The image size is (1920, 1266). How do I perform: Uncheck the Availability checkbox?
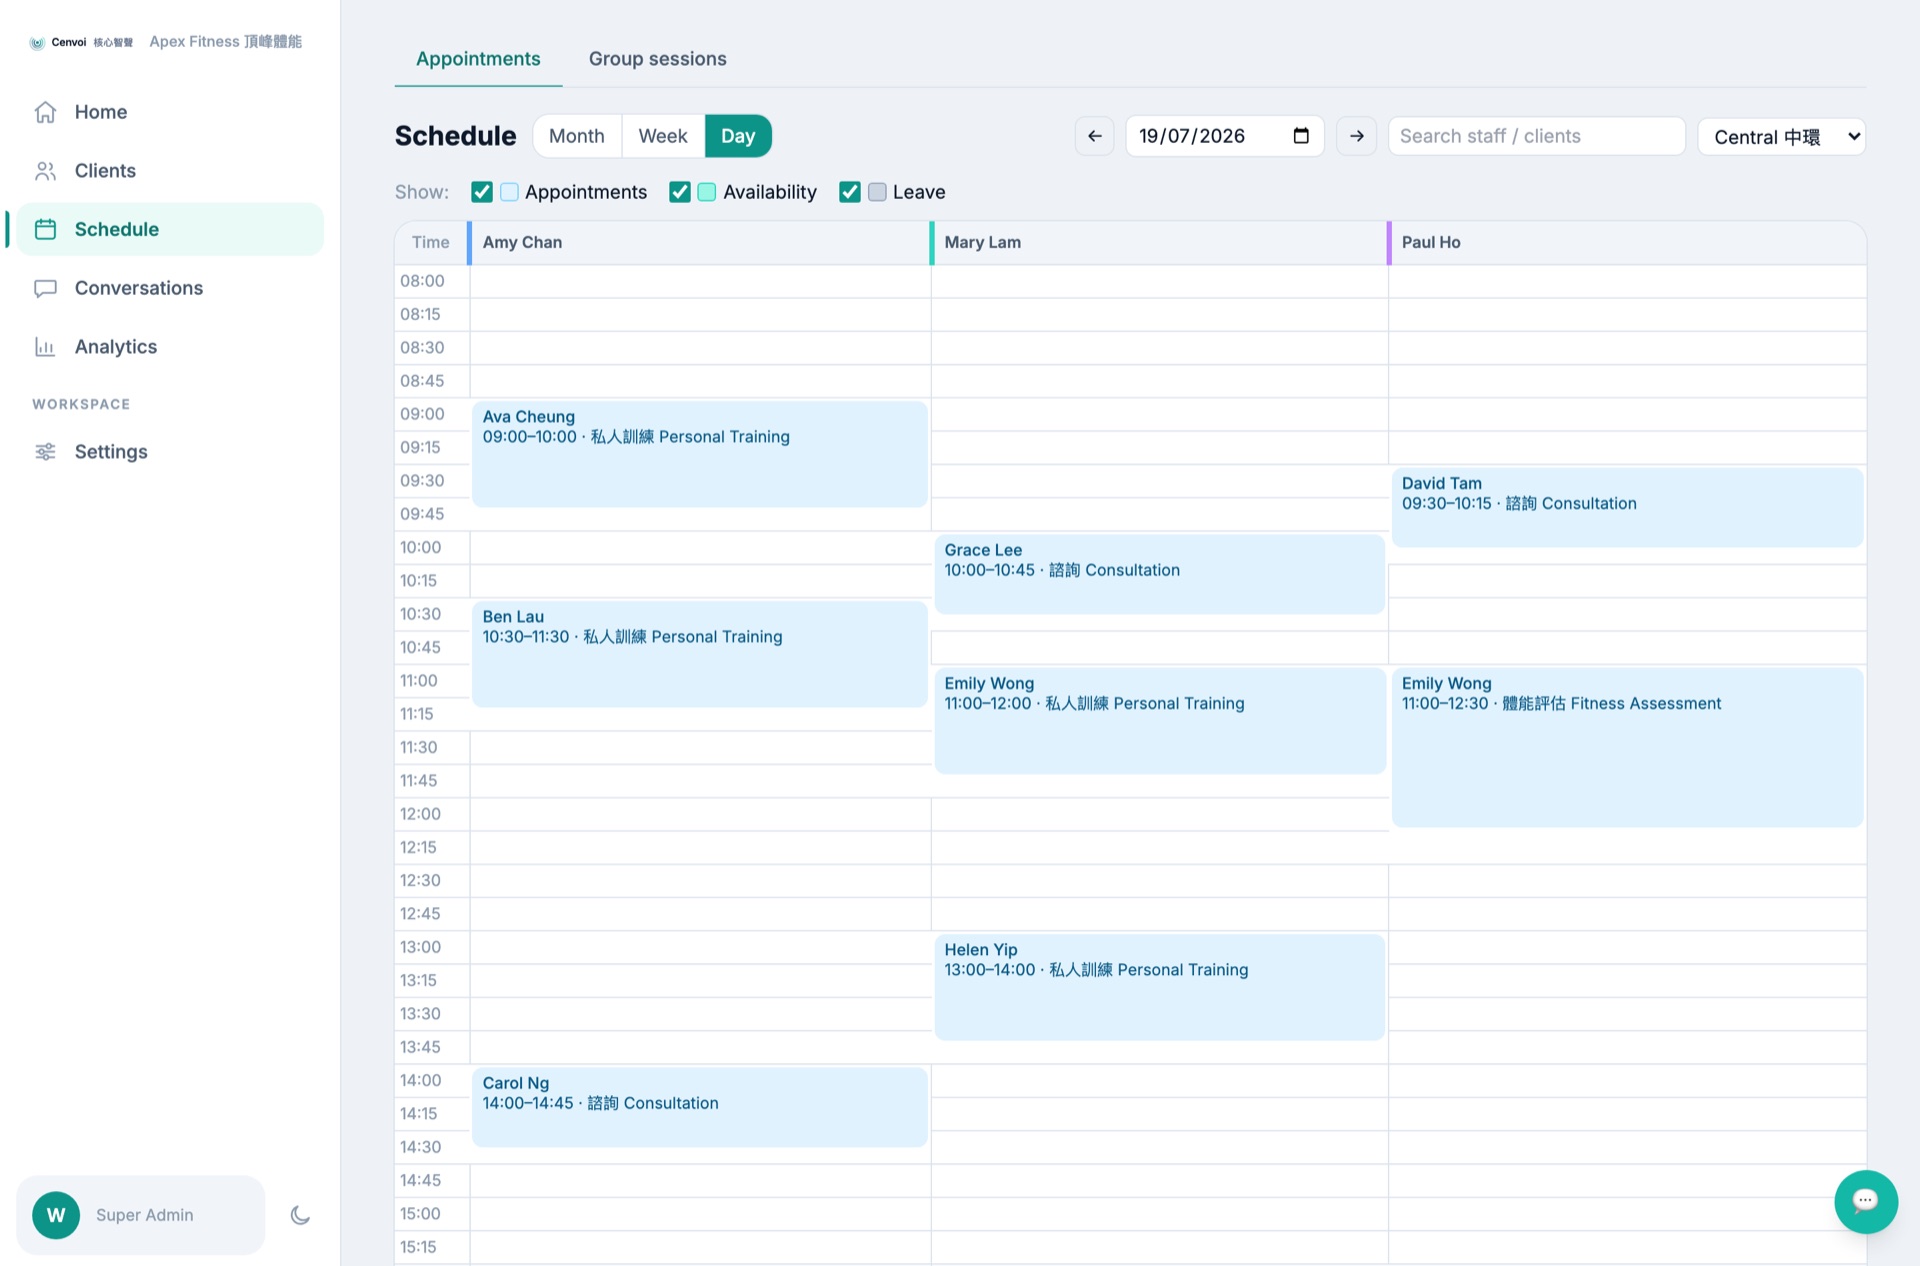(680, 192)
